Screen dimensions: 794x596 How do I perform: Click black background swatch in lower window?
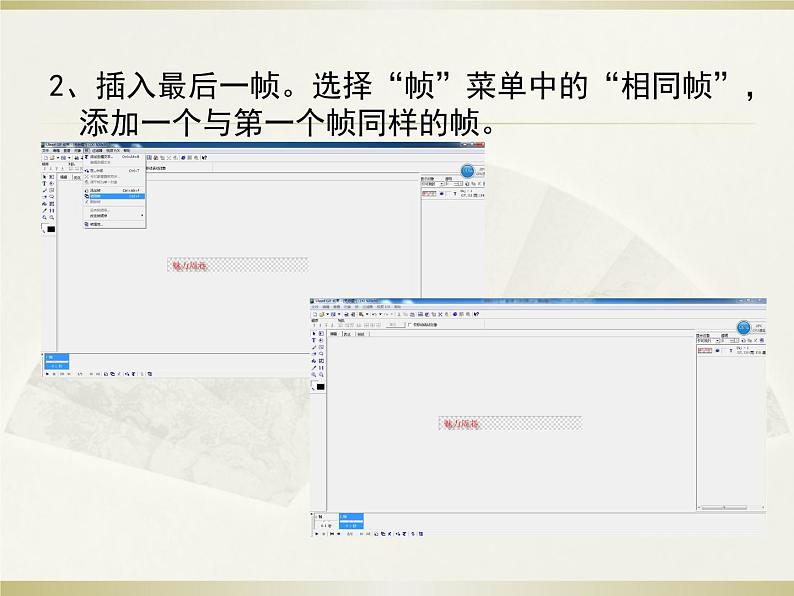[x=321, y=387]
